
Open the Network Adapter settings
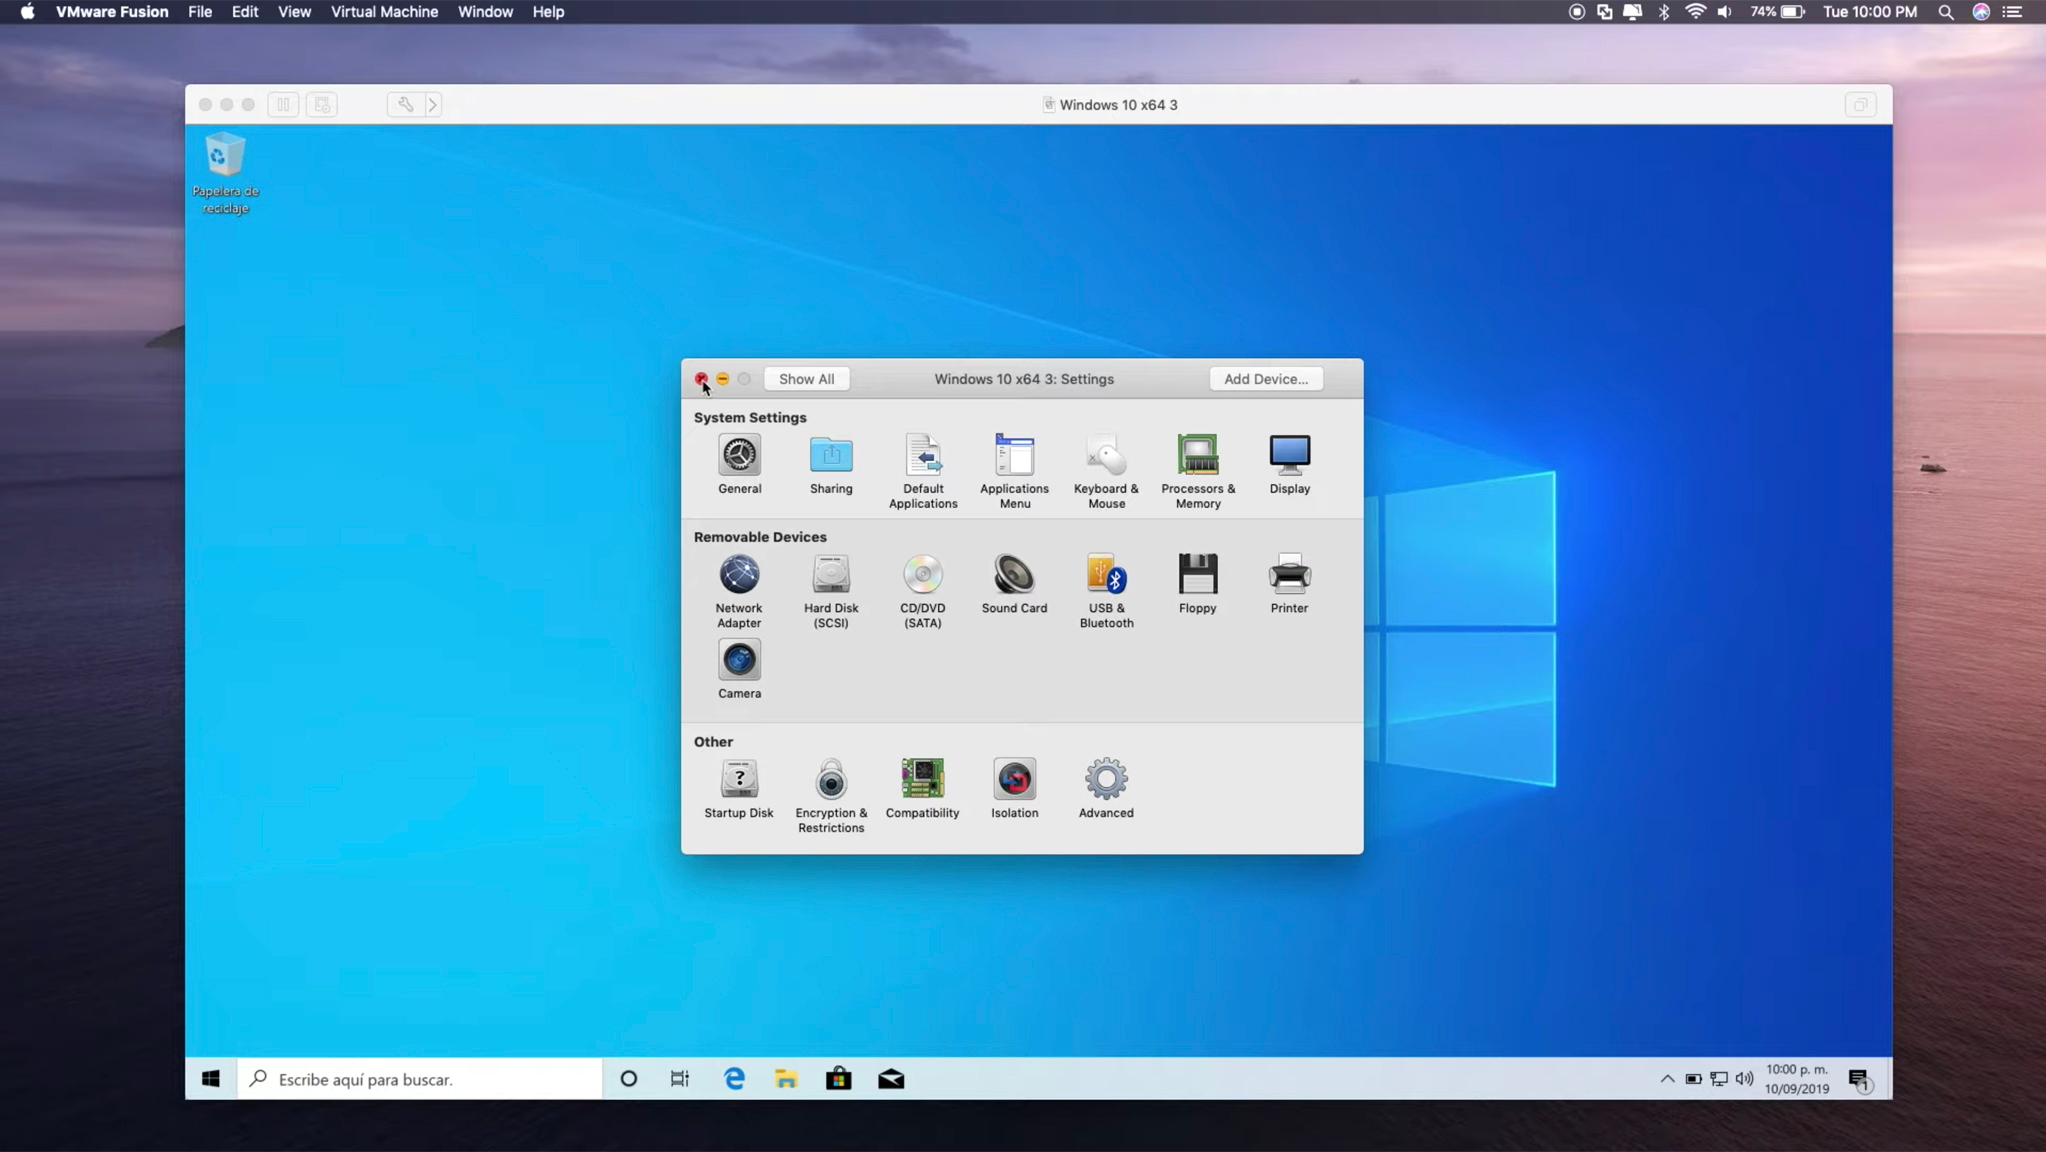click(x=739, y=576)
